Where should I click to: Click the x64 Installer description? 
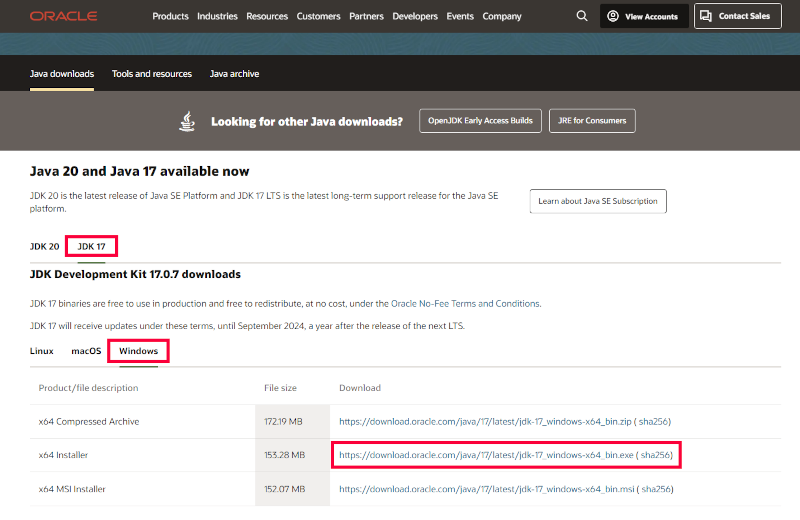click(63, 455)
